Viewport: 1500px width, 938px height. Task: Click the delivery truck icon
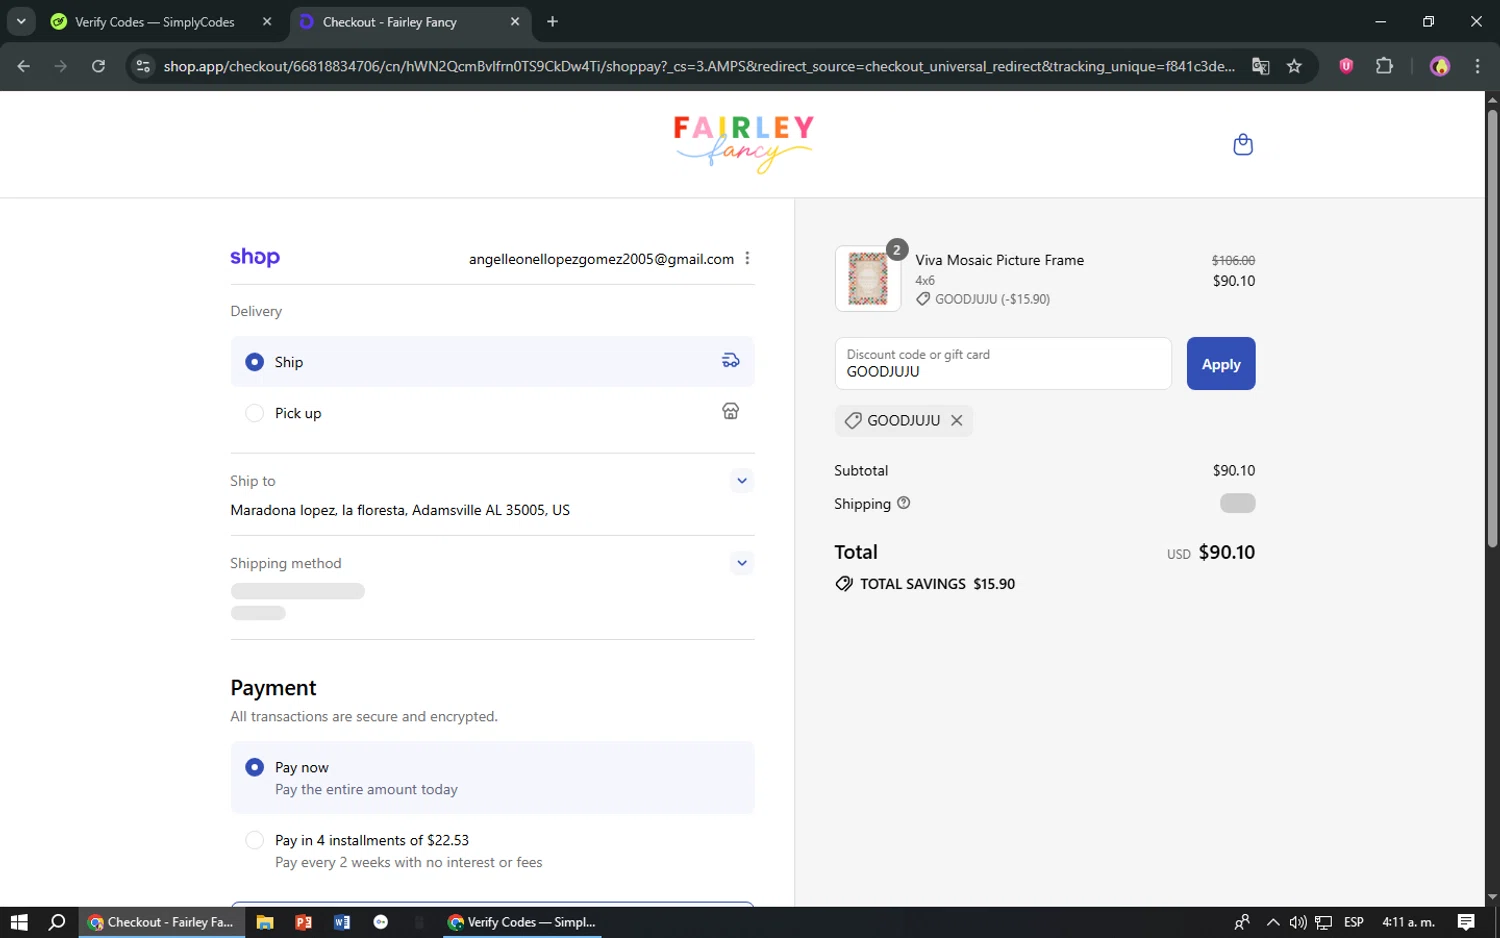coord(731,361)
